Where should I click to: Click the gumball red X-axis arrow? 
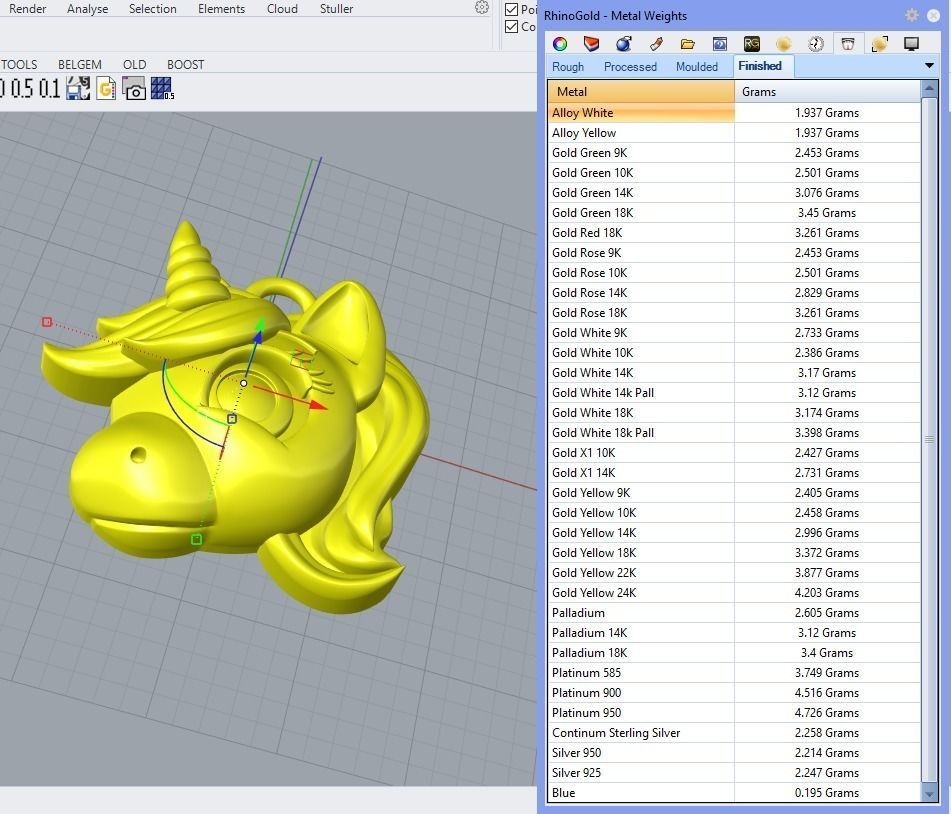click(317, 405)
